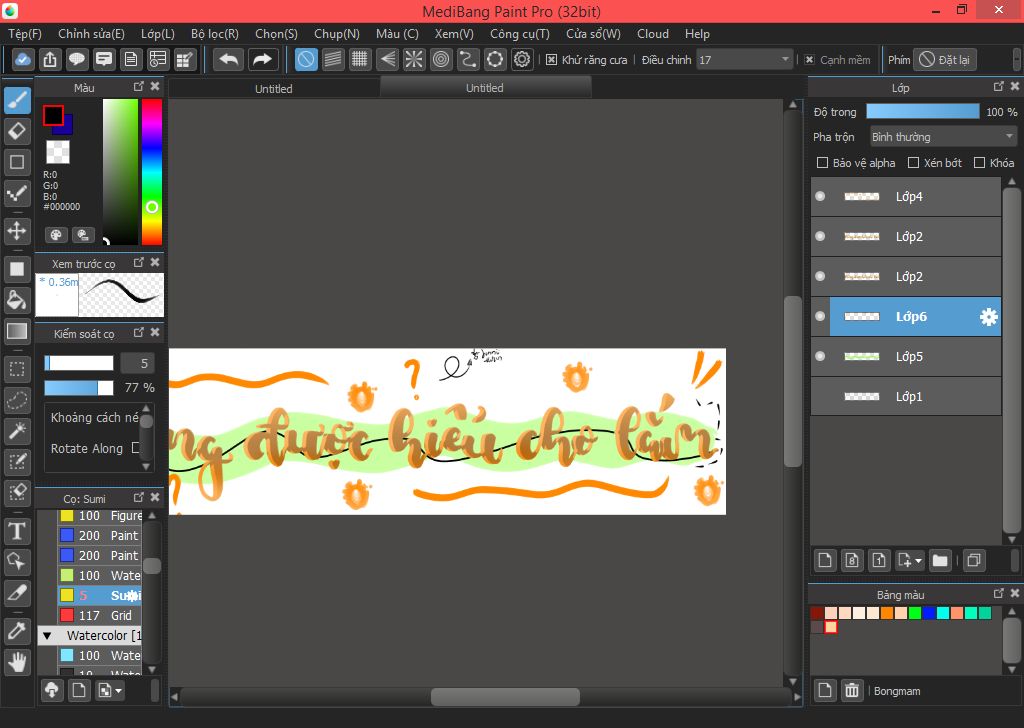Enable circle snap guide
Viewport: 1024px width, 728px height.
[x=441, y=59]
